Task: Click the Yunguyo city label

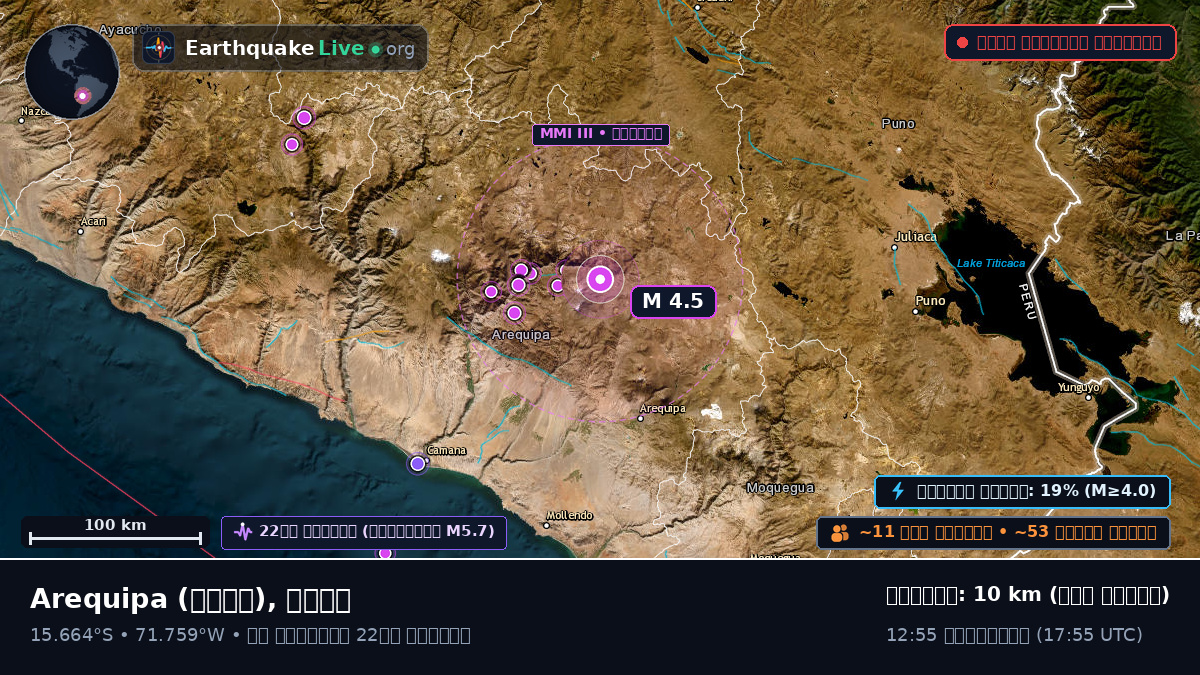Action: pos(1078,387)
